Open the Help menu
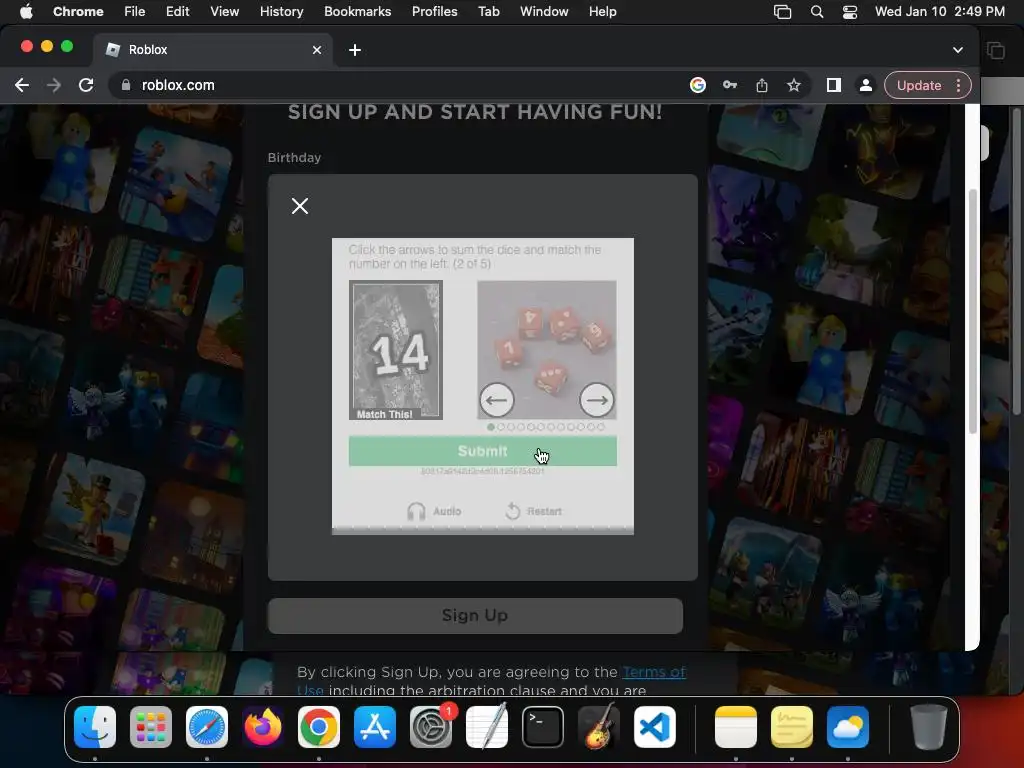 602,12
